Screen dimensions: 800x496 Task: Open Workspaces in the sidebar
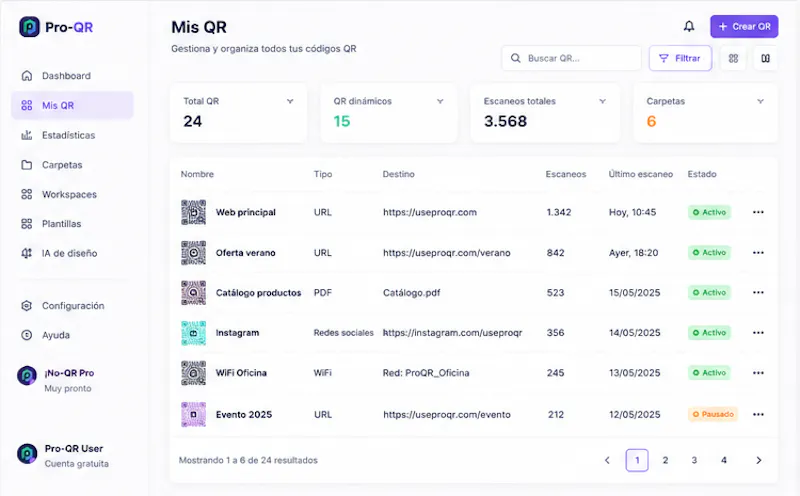[x=72, y=194]
